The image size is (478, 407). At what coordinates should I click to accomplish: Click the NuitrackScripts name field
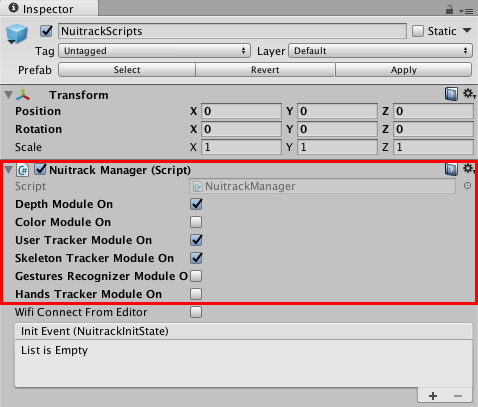click(232, 31)
